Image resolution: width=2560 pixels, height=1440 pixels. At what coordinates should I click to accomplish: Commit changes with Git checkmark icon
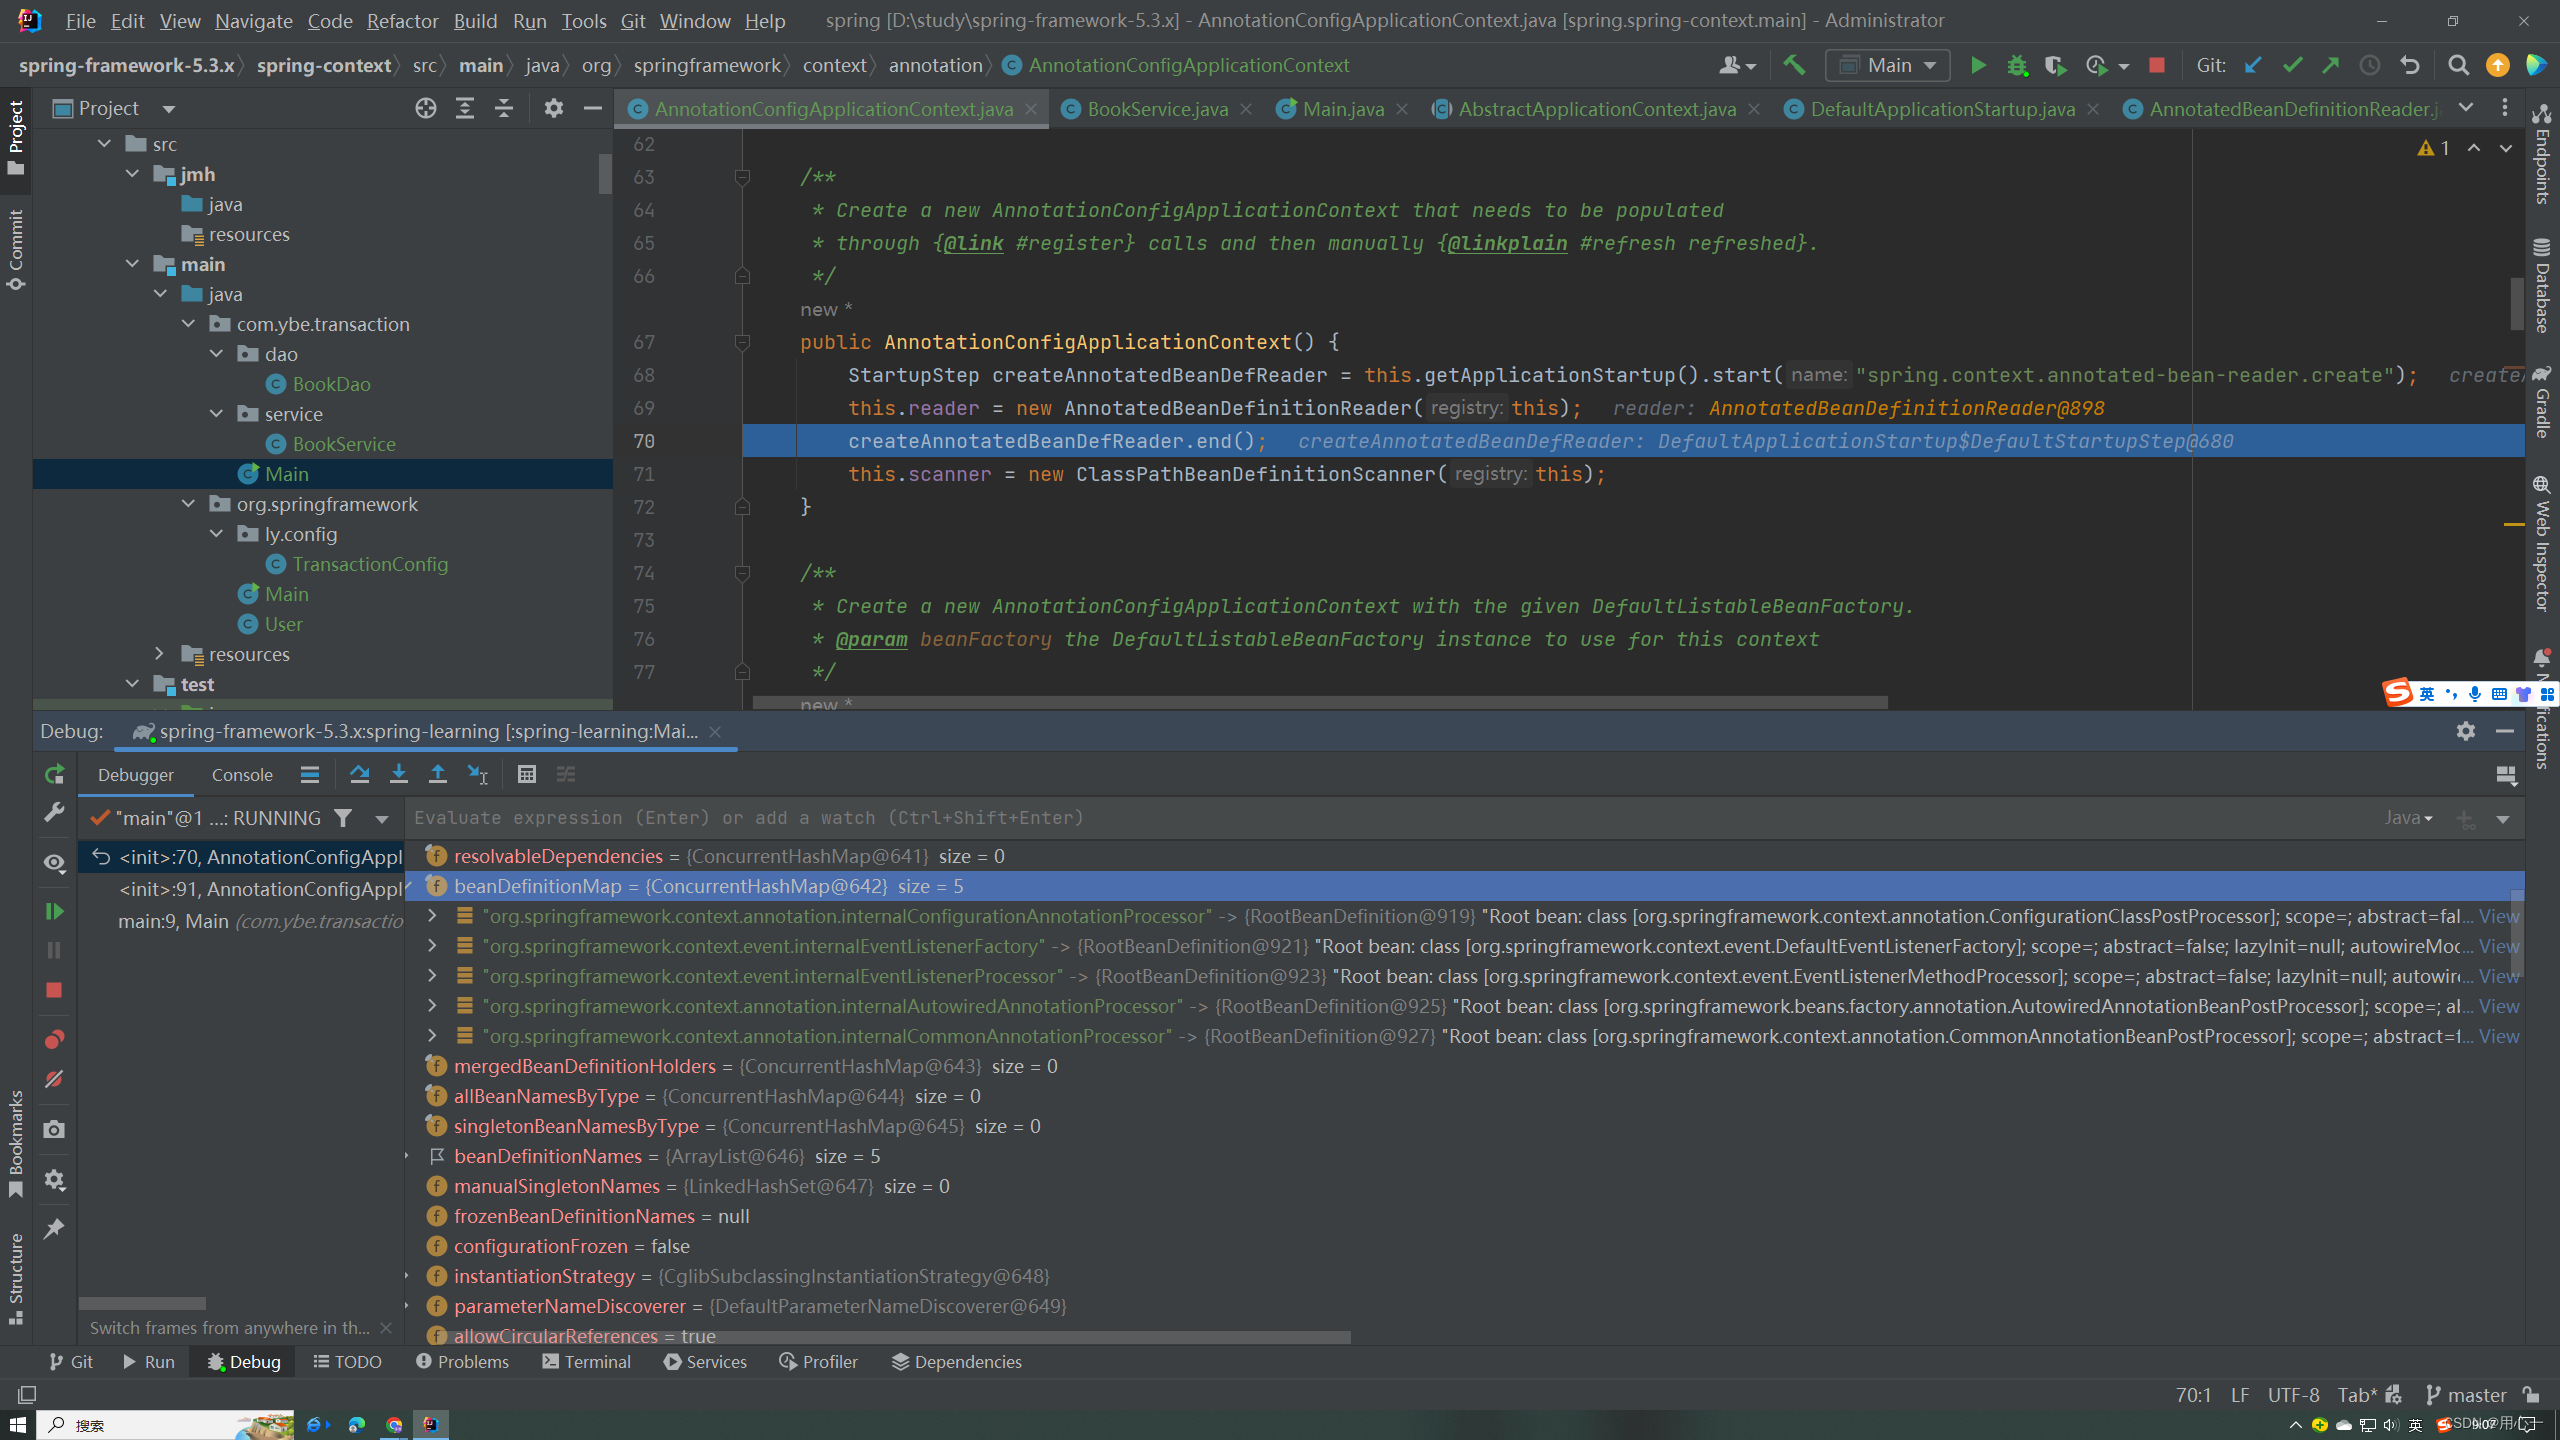point(2292,66)
